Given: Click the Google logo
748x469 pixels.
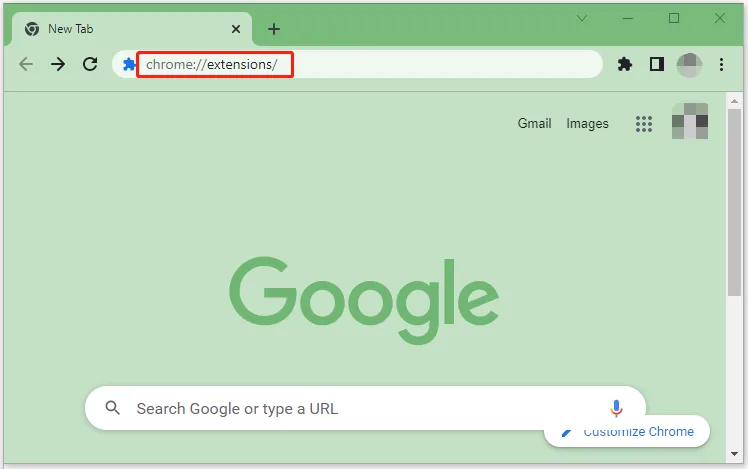Looking at the screenshot, I should click(364, 300).
